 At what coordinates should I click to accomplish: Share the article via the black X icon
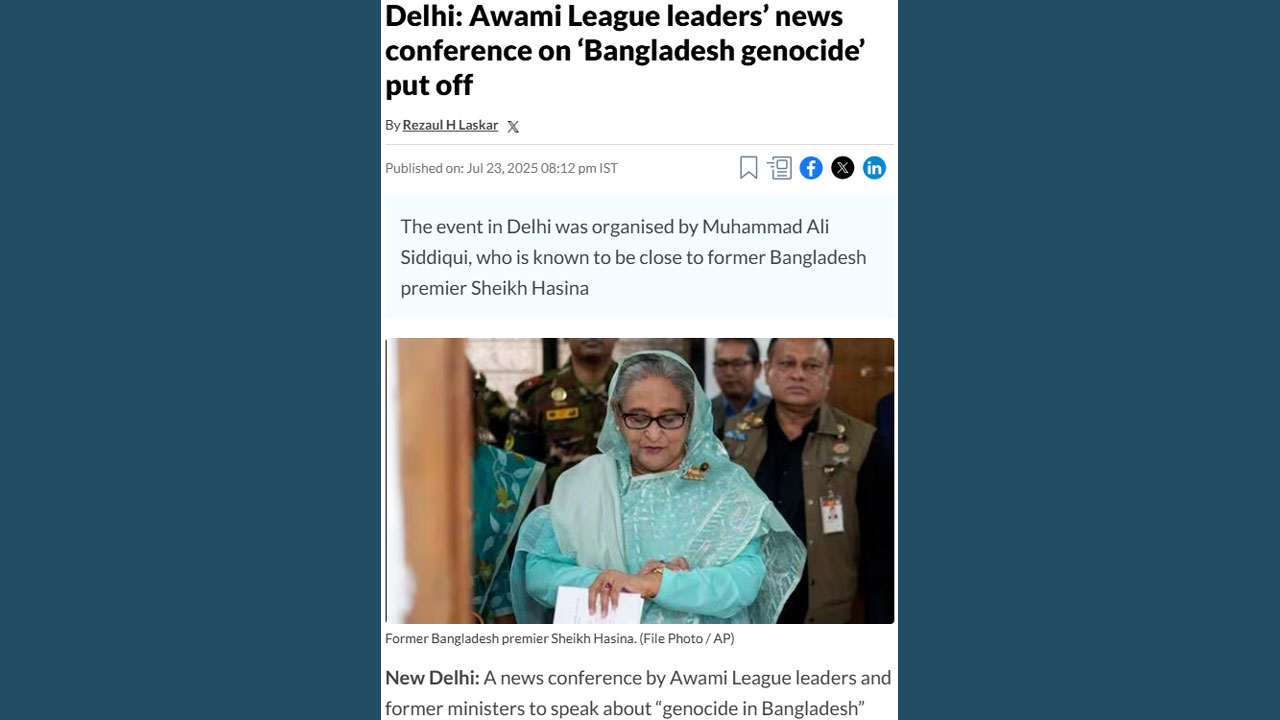[843, 168]
